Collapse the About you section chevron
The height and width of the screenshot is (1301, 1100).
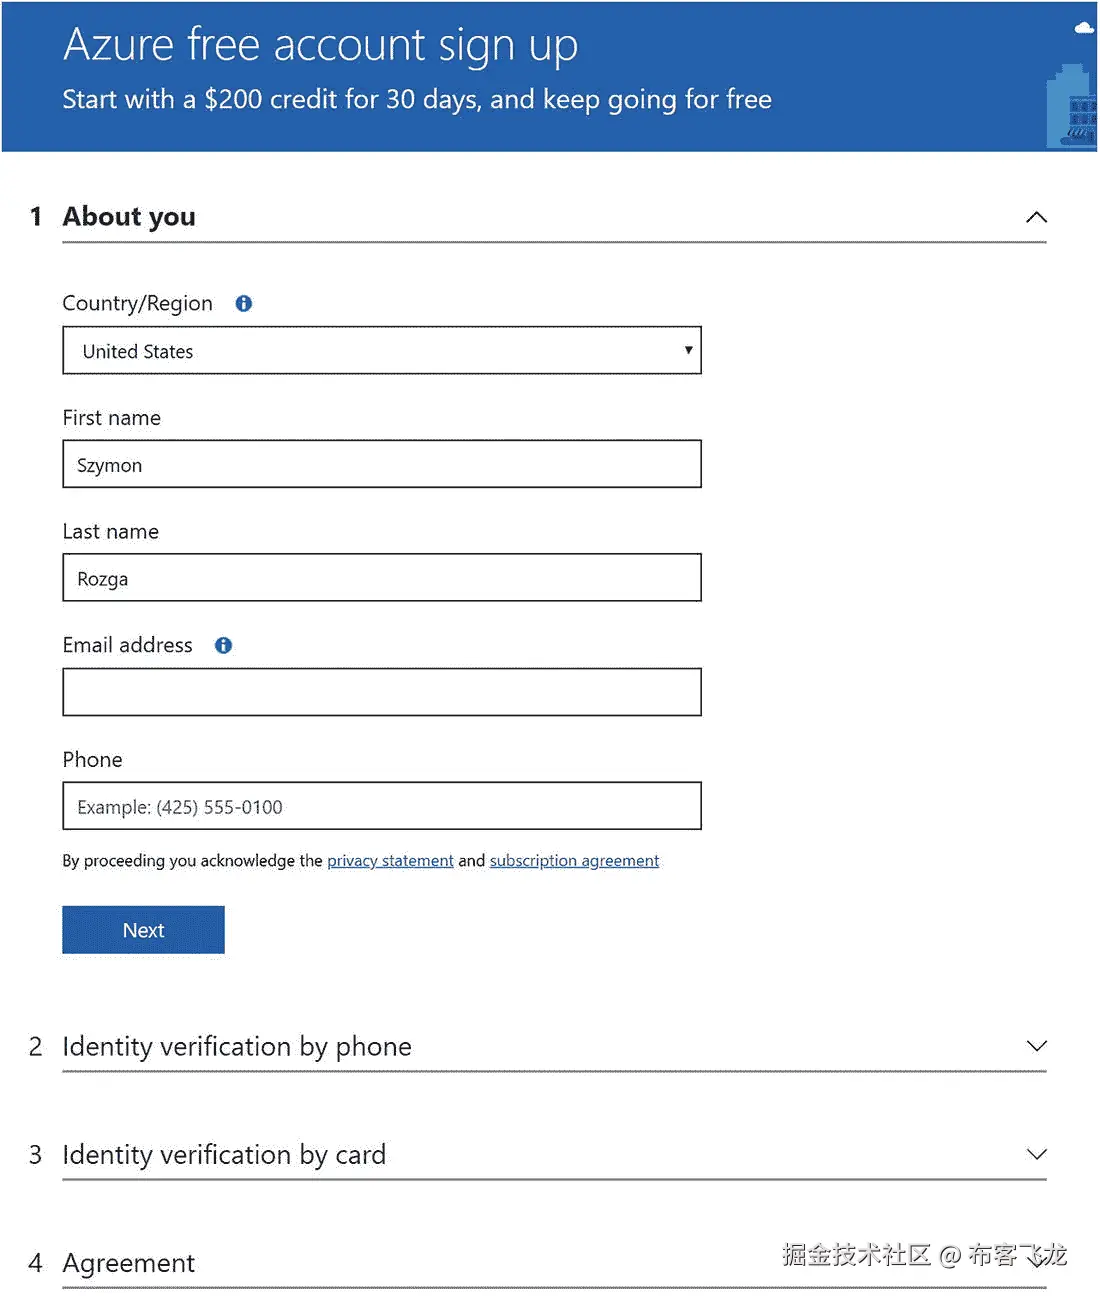tap(1036, 217)
